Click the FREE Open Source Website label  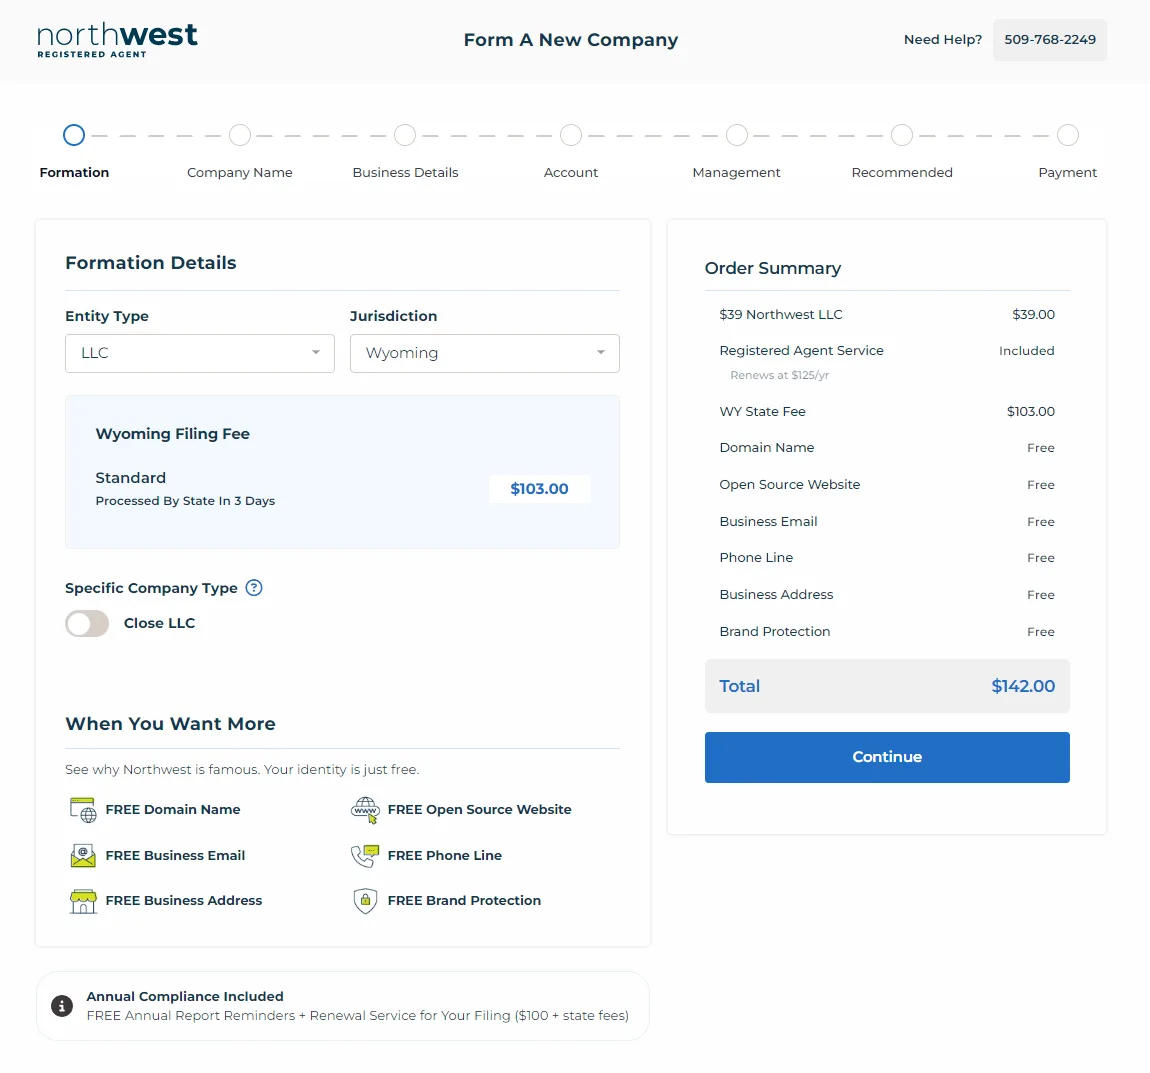coord(480,810)
